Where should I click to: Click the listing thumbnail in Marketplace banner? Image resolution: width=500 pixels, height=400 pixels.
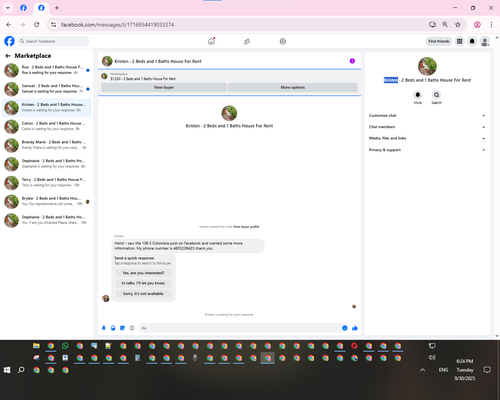104,76
